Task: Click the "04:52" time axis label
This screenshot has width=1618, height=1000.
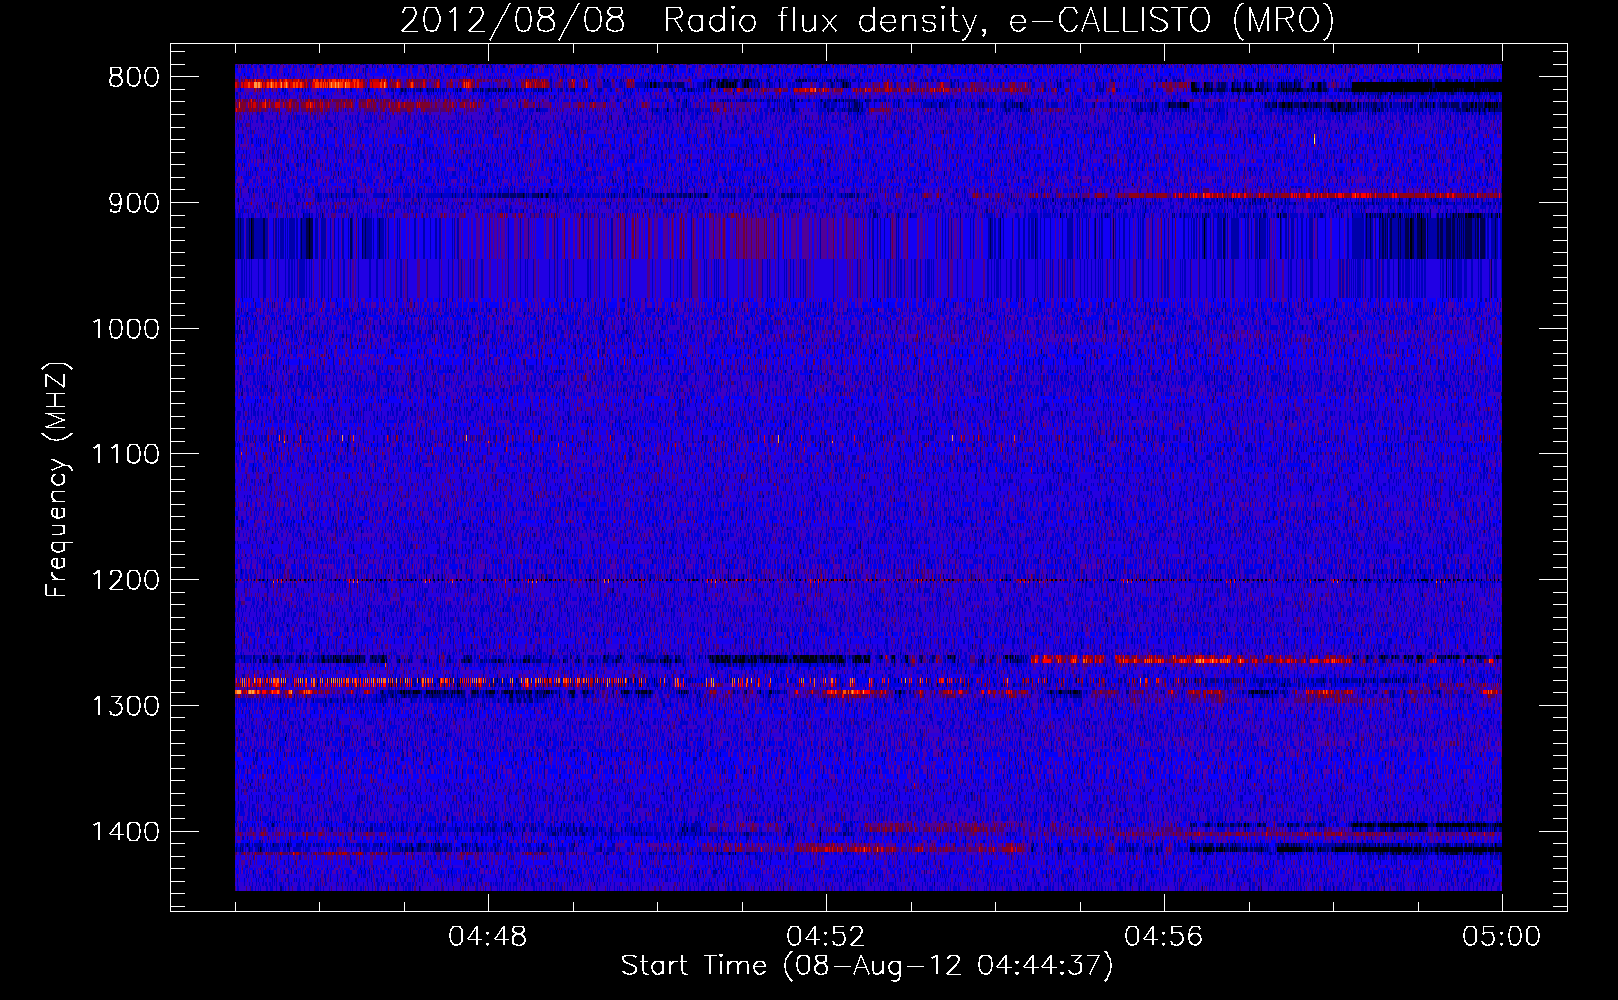Action: pos(826,937)
